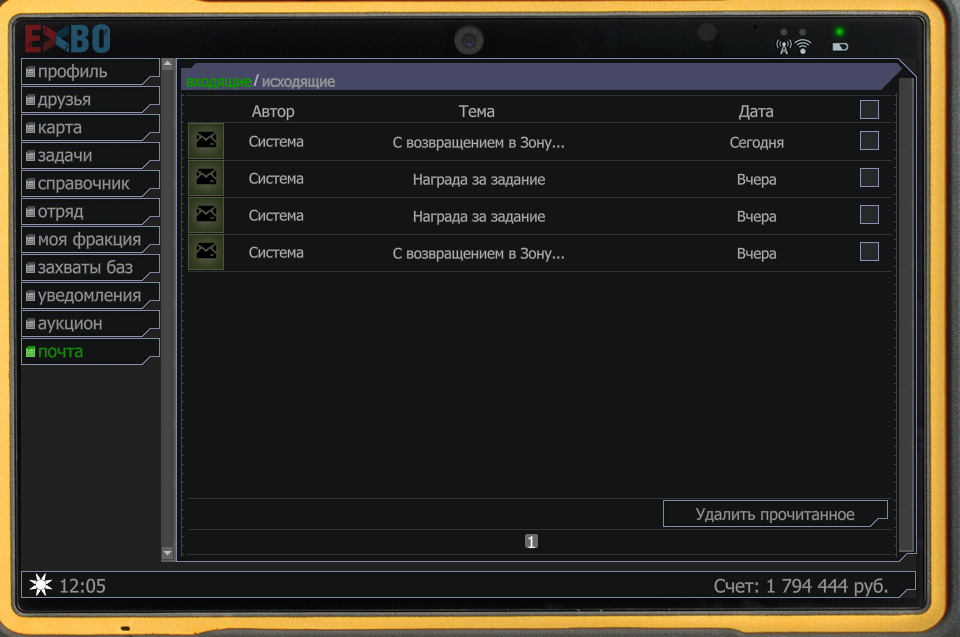Screen dimensions: 960x637
Task: Click the battery status icon
Action: 840,46
